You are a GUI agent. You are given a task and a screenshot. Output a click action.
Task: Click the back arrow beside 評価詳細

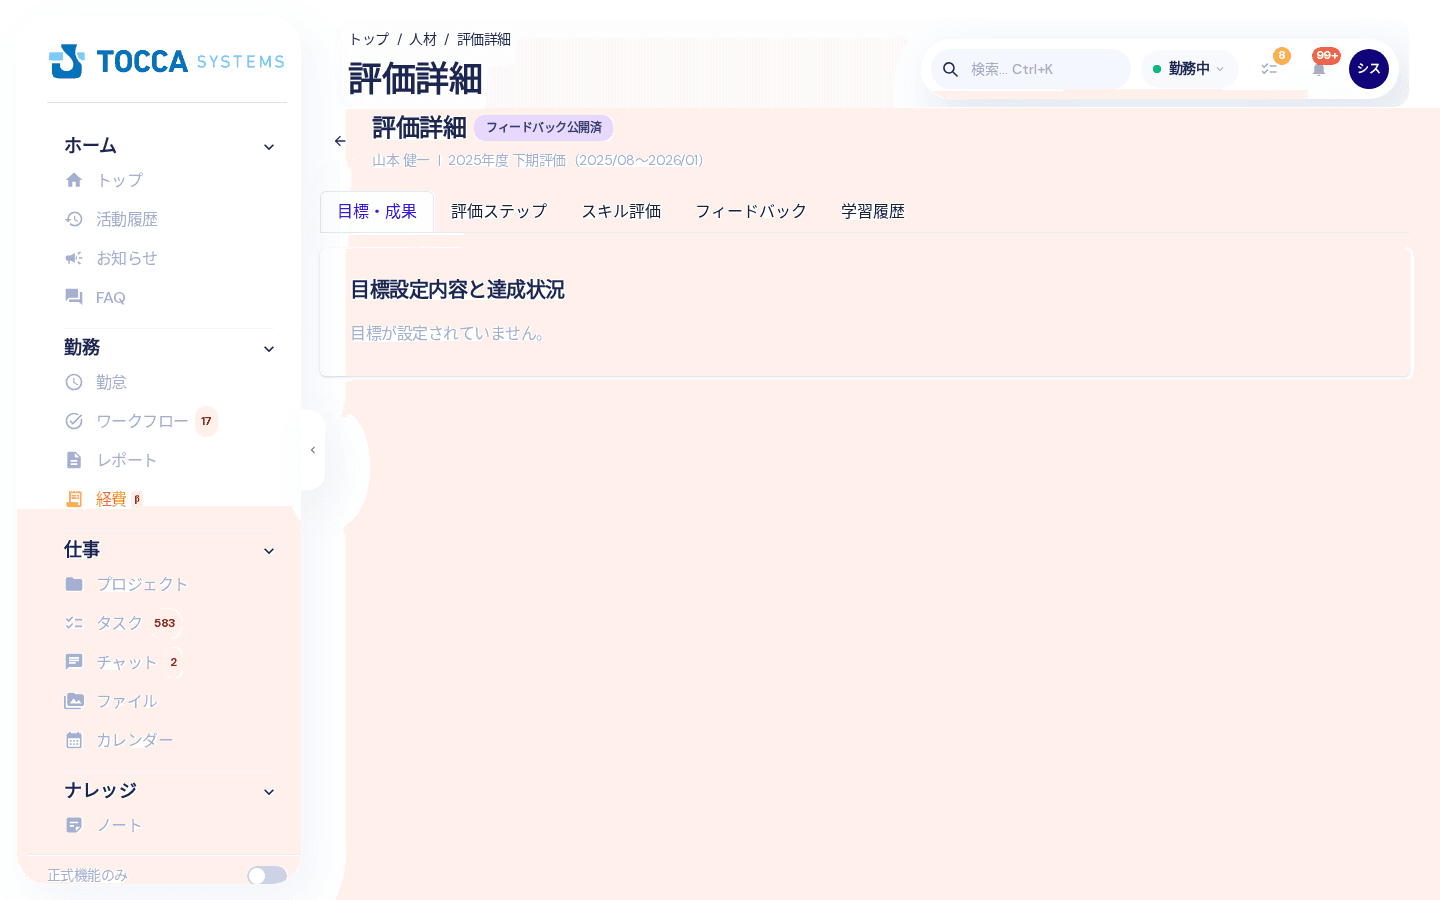click(340, 141)
